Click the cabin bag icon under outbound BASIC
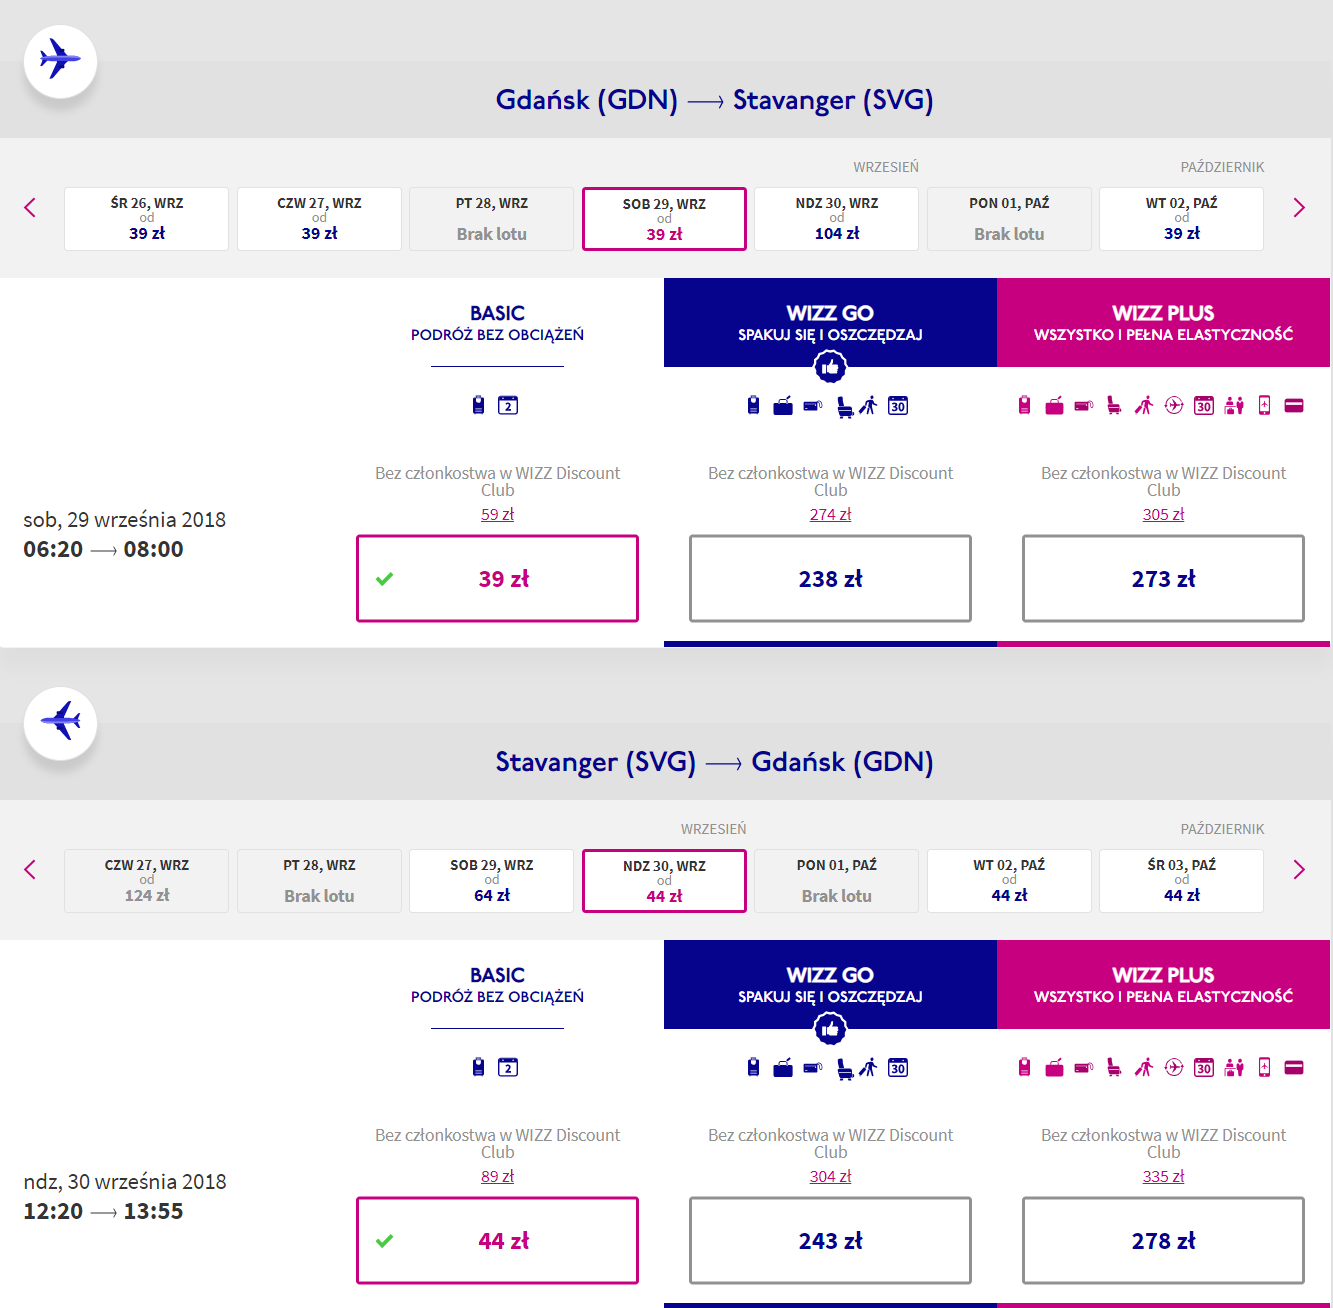The image size is (1333, 1308). pos(478,405)
